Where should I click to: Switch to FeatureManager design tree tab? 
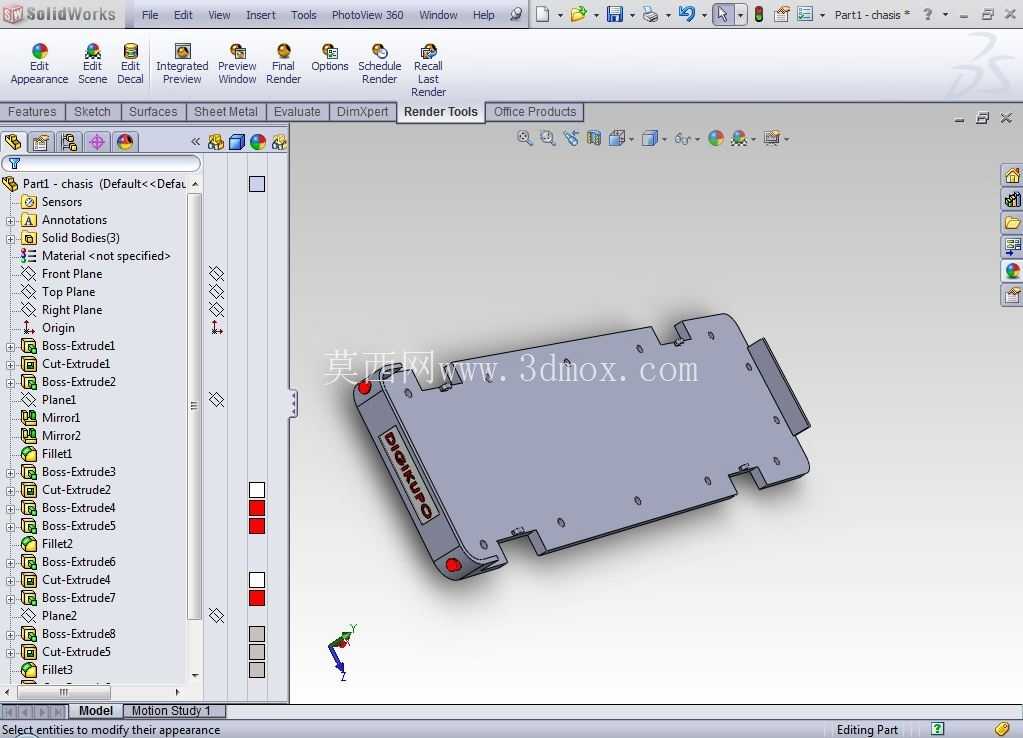click(x=13, y=142)
